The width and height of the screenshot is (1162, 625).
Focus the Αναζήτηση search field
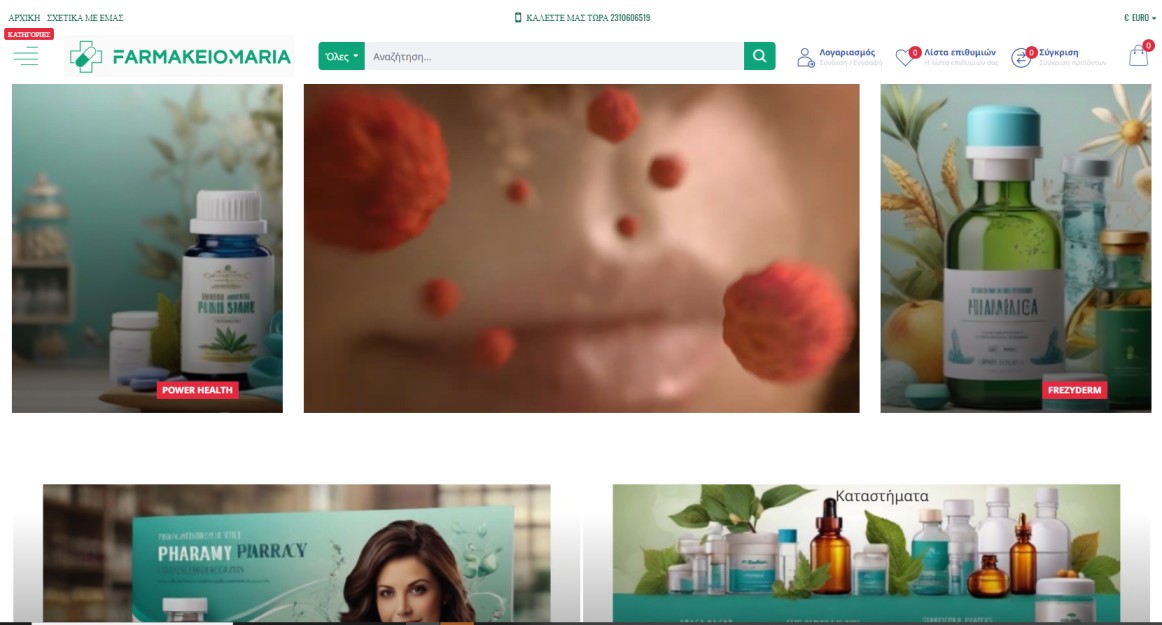pos(553,57)
